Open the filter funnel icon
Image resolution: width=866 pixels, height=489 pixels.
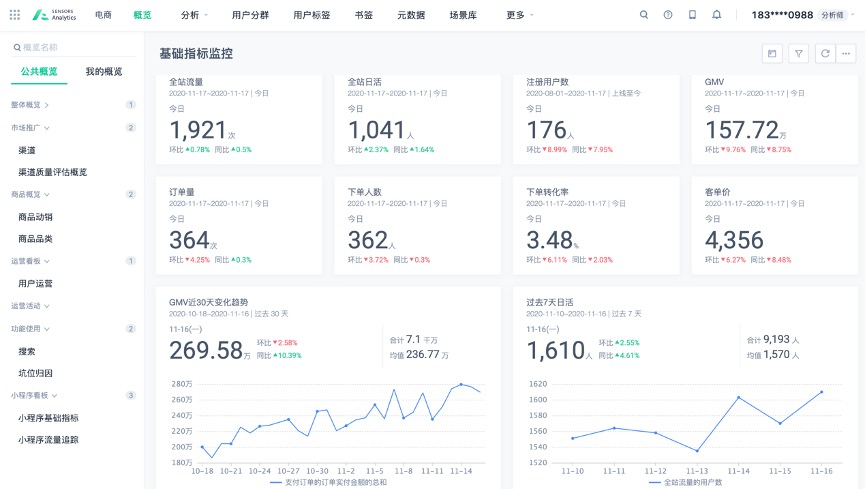[x=799, y=54]
